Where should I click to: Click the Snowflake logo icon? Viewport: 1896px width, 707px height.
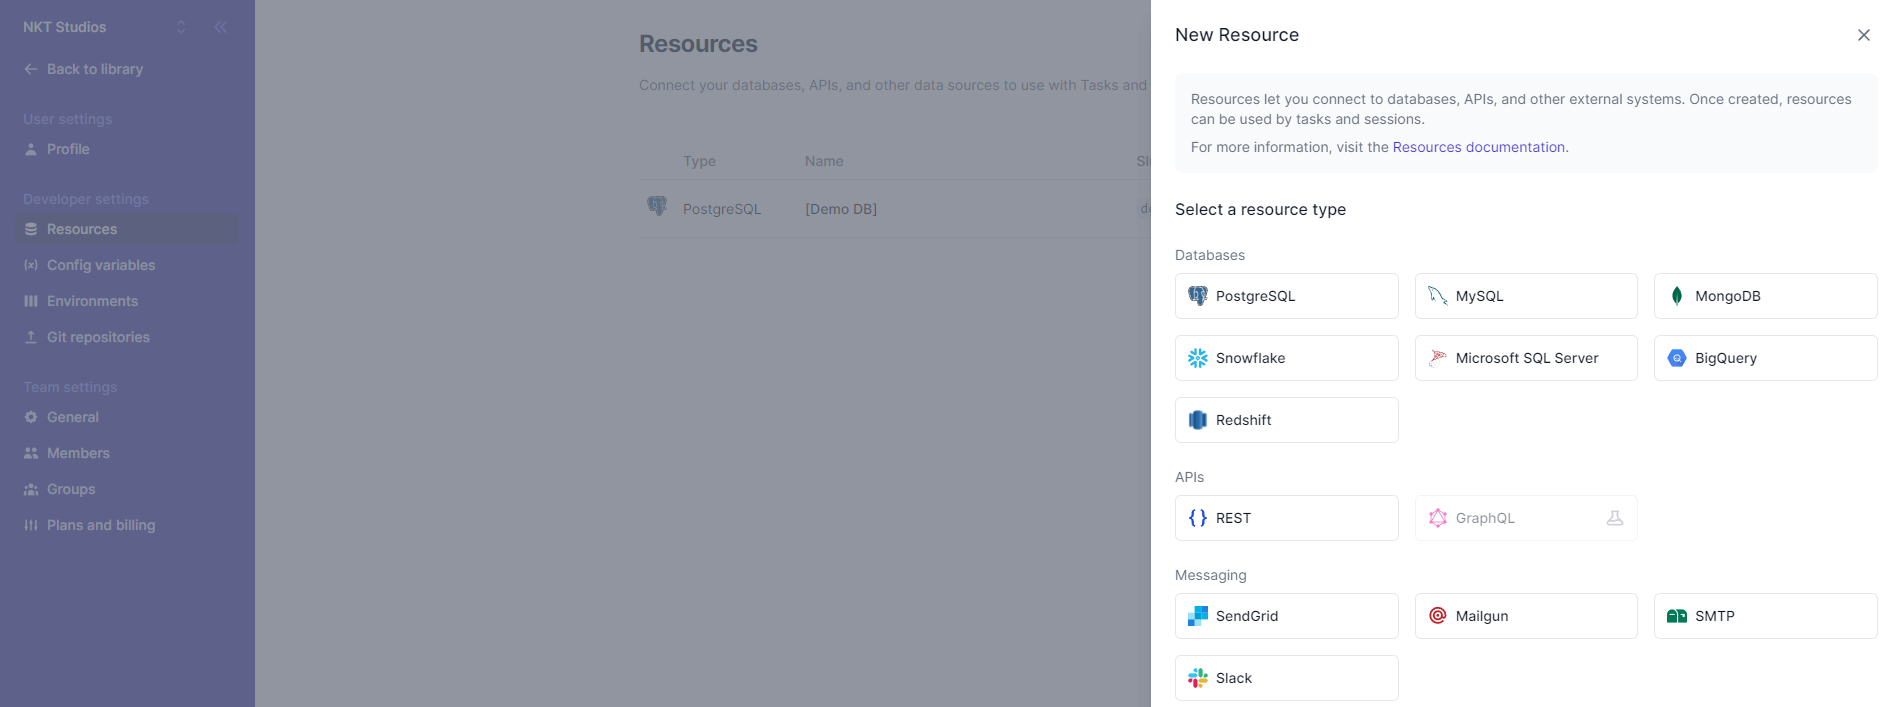[x=1197, y=358]
